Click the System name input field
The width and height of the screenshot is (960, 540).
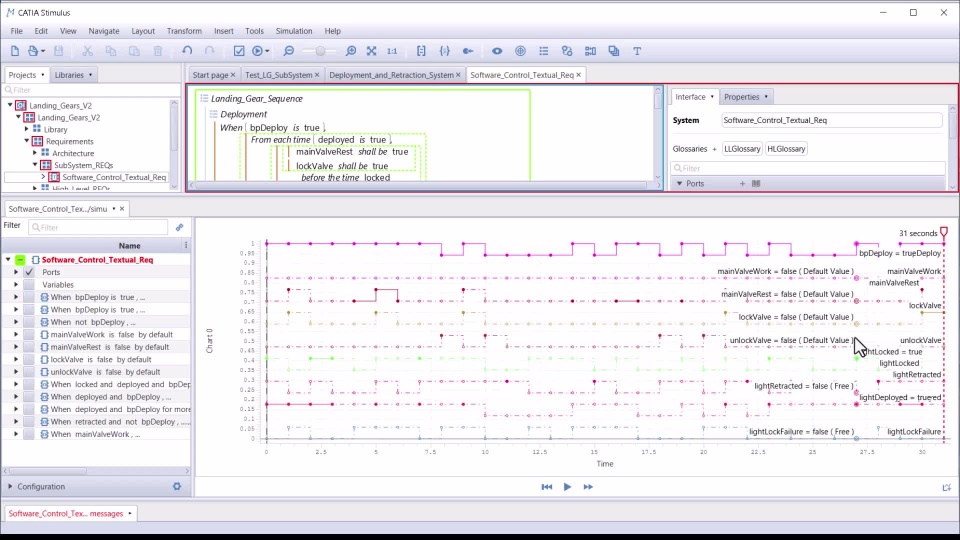pos(831,120)
